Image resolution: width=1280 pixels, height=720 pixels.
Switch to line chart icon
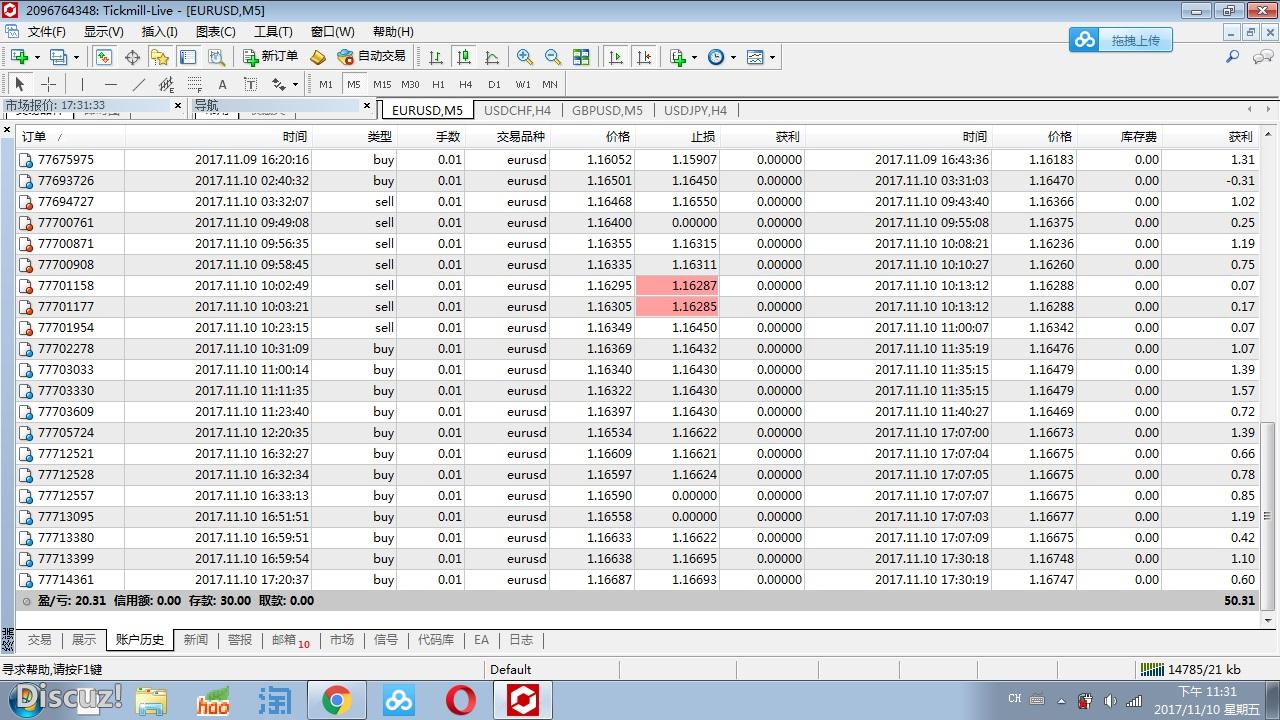[x=492, y=57]
